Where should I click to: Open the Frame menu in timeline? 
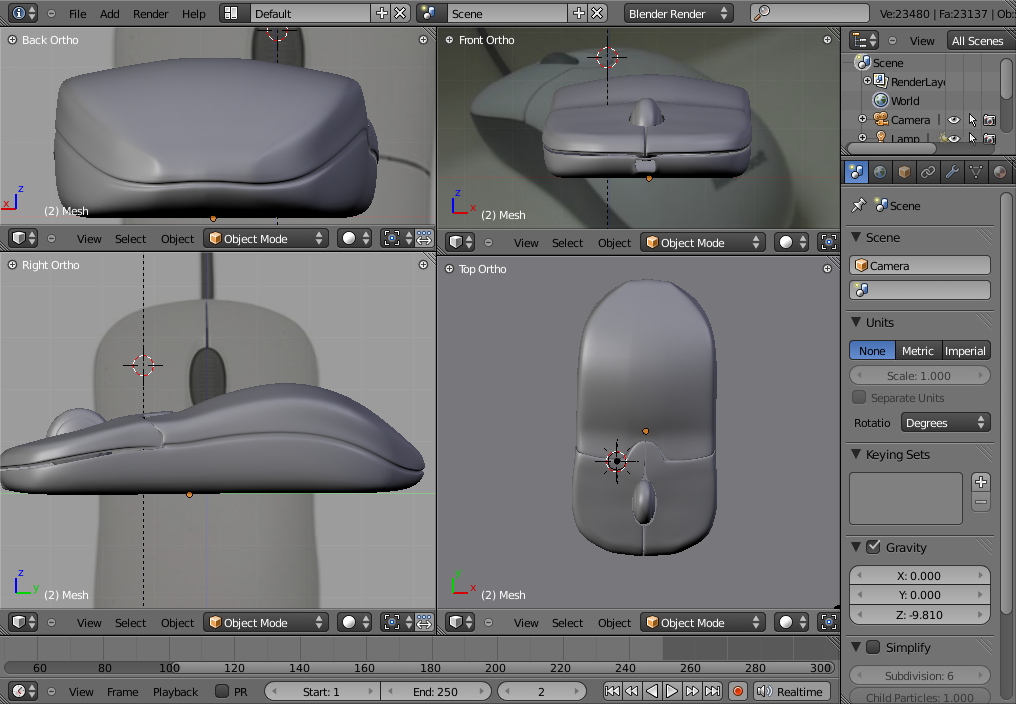(x=122, y=692)
